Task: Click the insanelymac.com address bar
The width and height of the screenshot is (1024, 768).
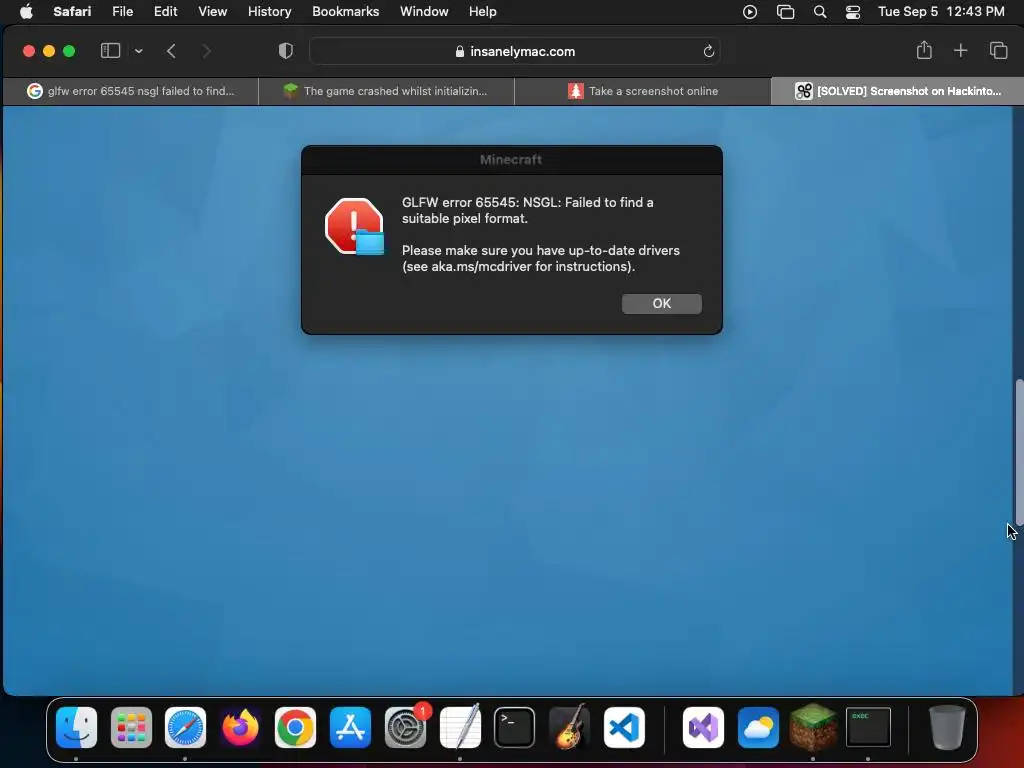Action: (x=515, y=51)
